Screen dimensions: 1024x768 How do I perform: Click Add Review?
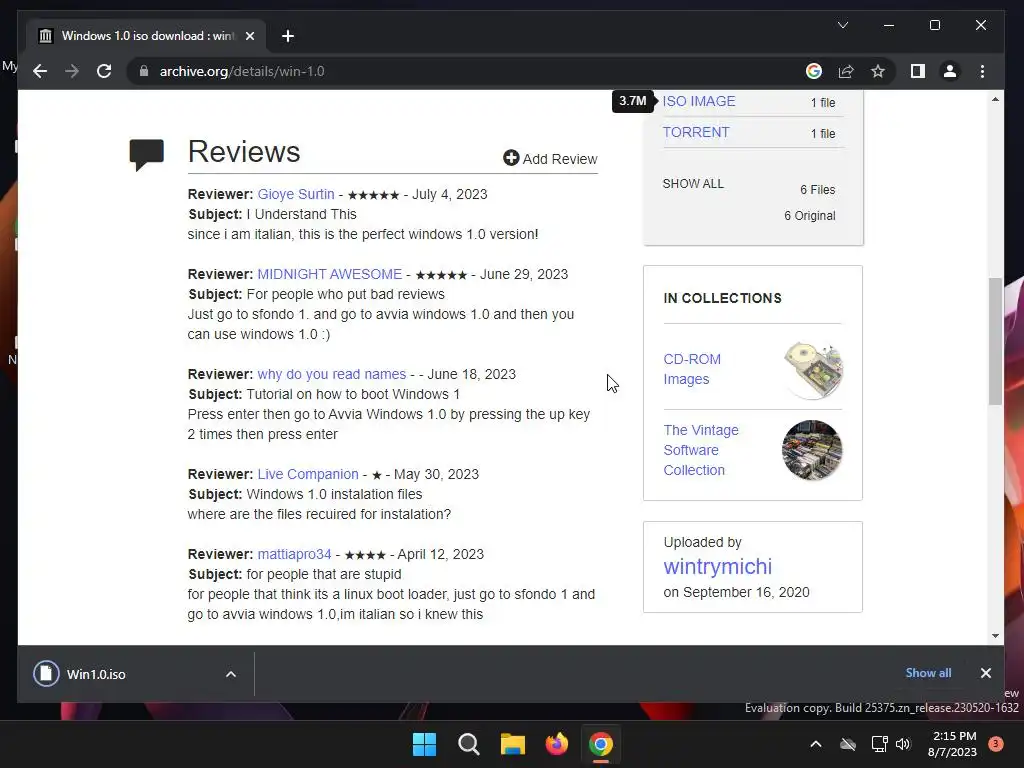click(x=550, y=159)
